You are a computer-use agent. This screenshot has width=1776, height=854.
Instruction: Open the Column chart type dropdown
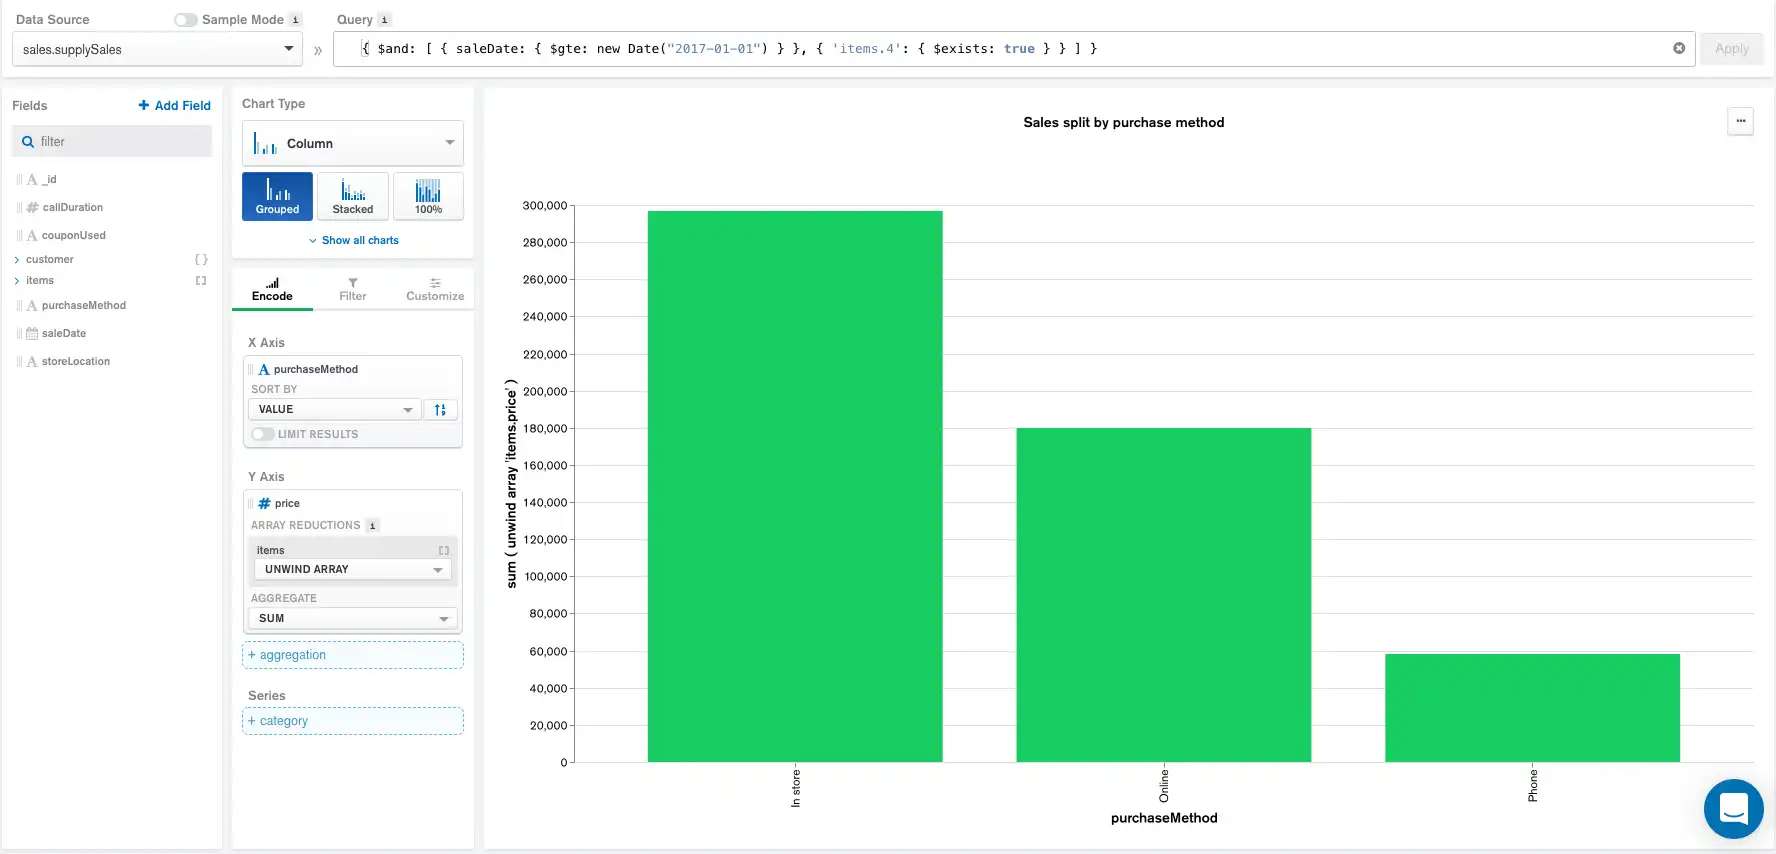(352, 143)
